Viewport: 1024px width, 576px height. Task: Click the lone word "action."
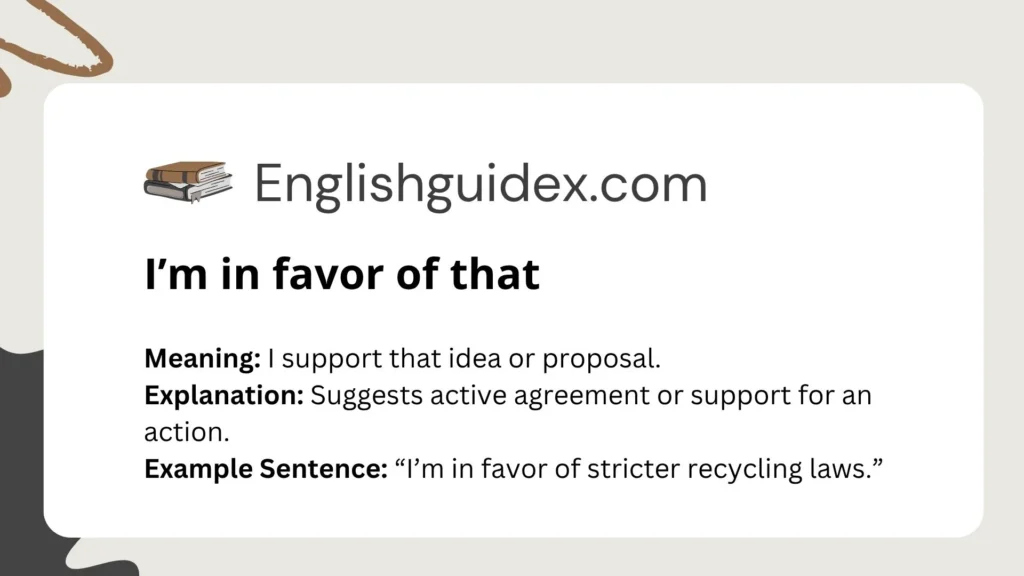pos(178,432)
